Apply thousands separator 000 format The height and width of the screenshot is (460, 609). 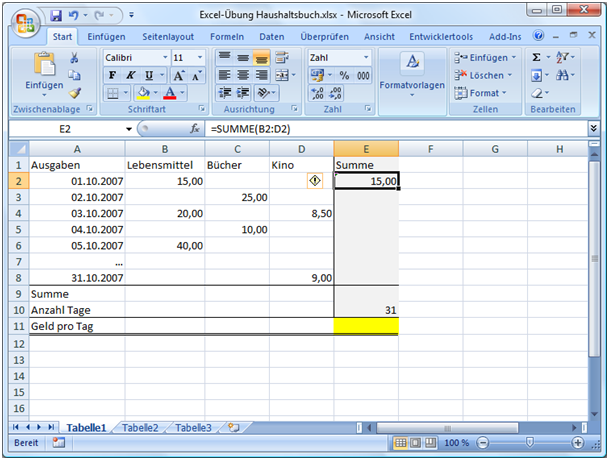[x=363, y=75]
